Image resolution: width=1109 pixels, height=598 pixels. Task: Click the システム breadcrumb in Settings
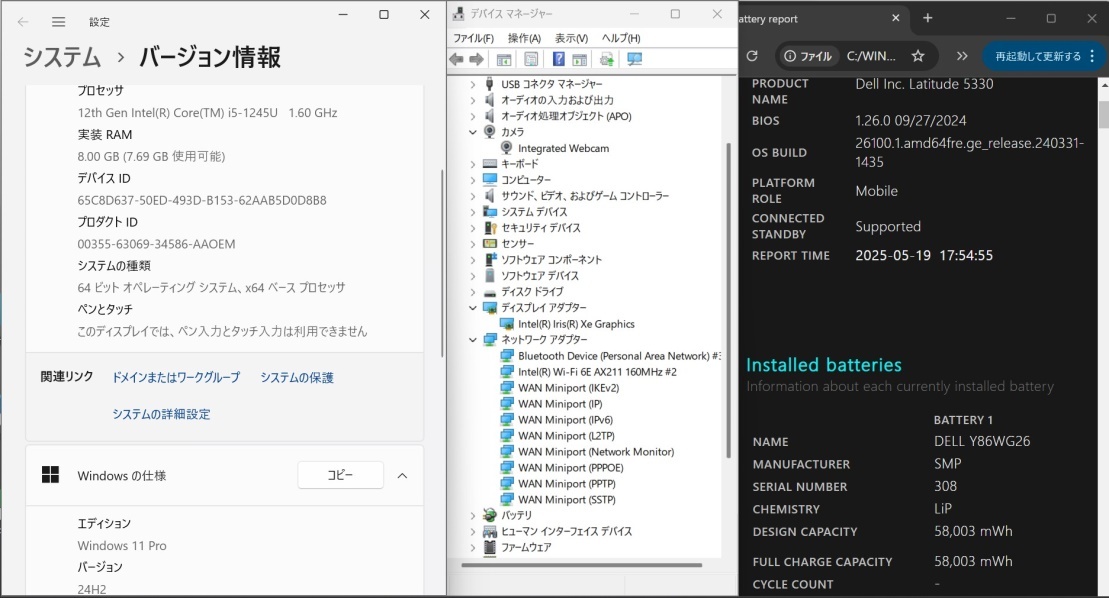[x=62, y=57]
